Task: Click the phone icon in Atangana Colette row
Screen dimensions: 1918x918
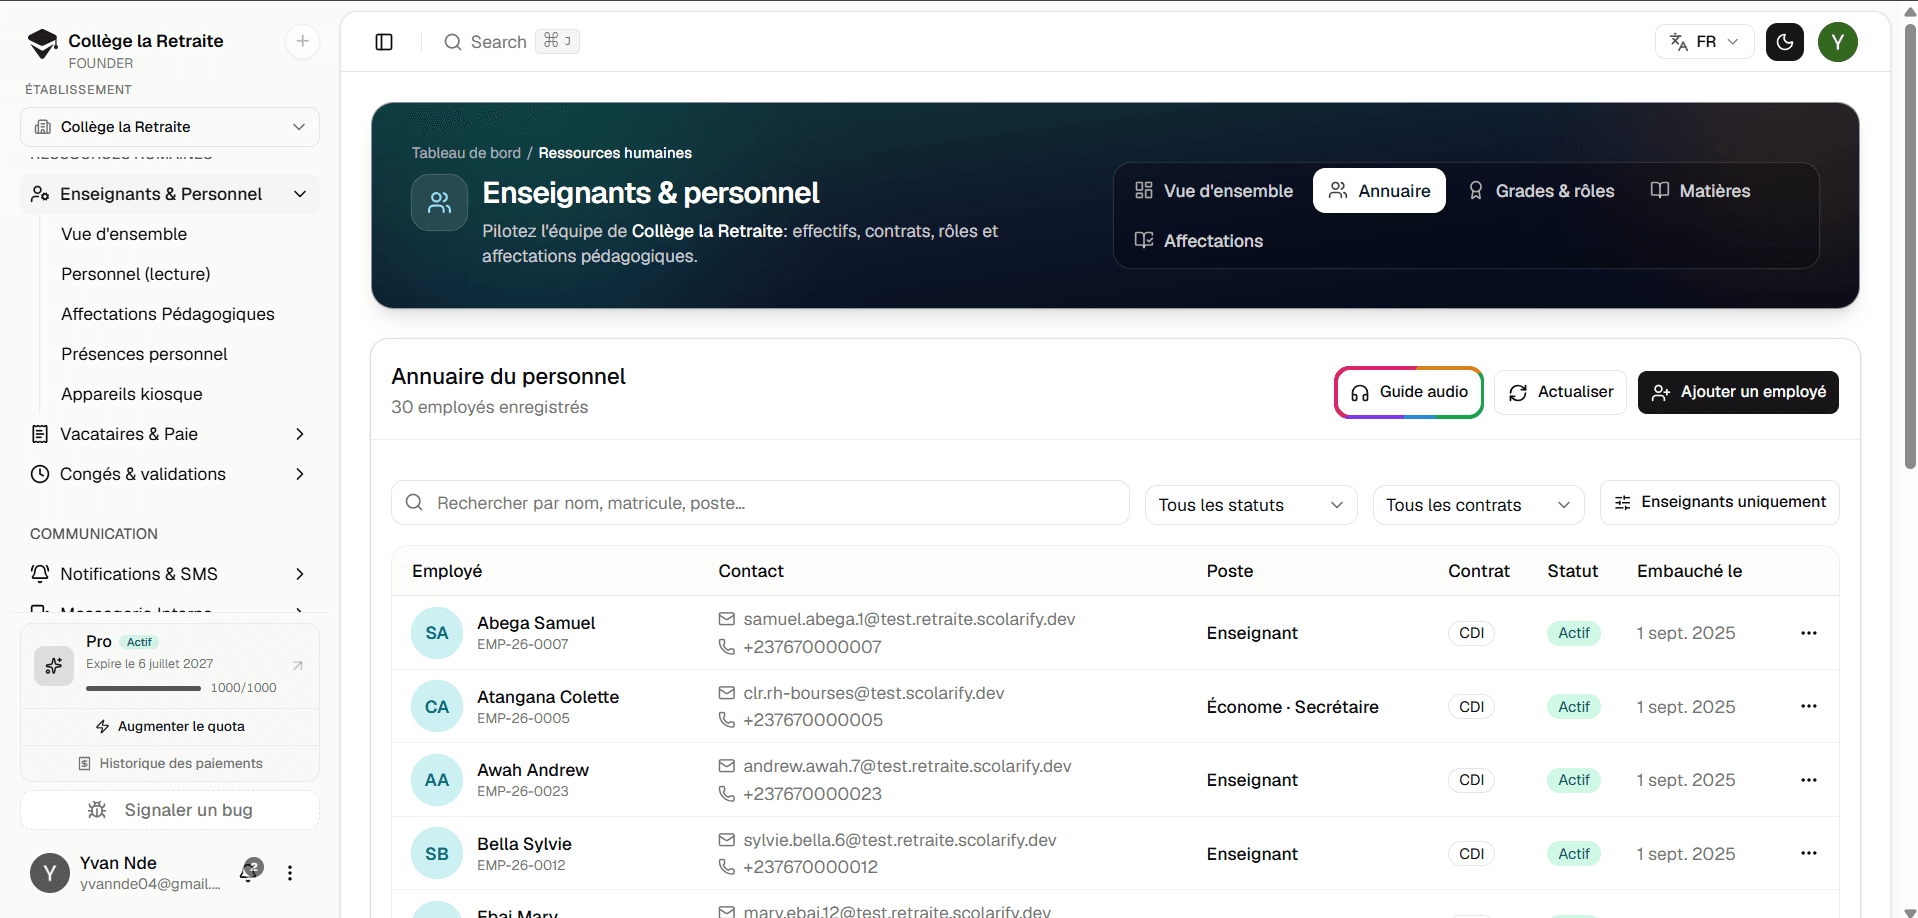Action: point(727,720)
